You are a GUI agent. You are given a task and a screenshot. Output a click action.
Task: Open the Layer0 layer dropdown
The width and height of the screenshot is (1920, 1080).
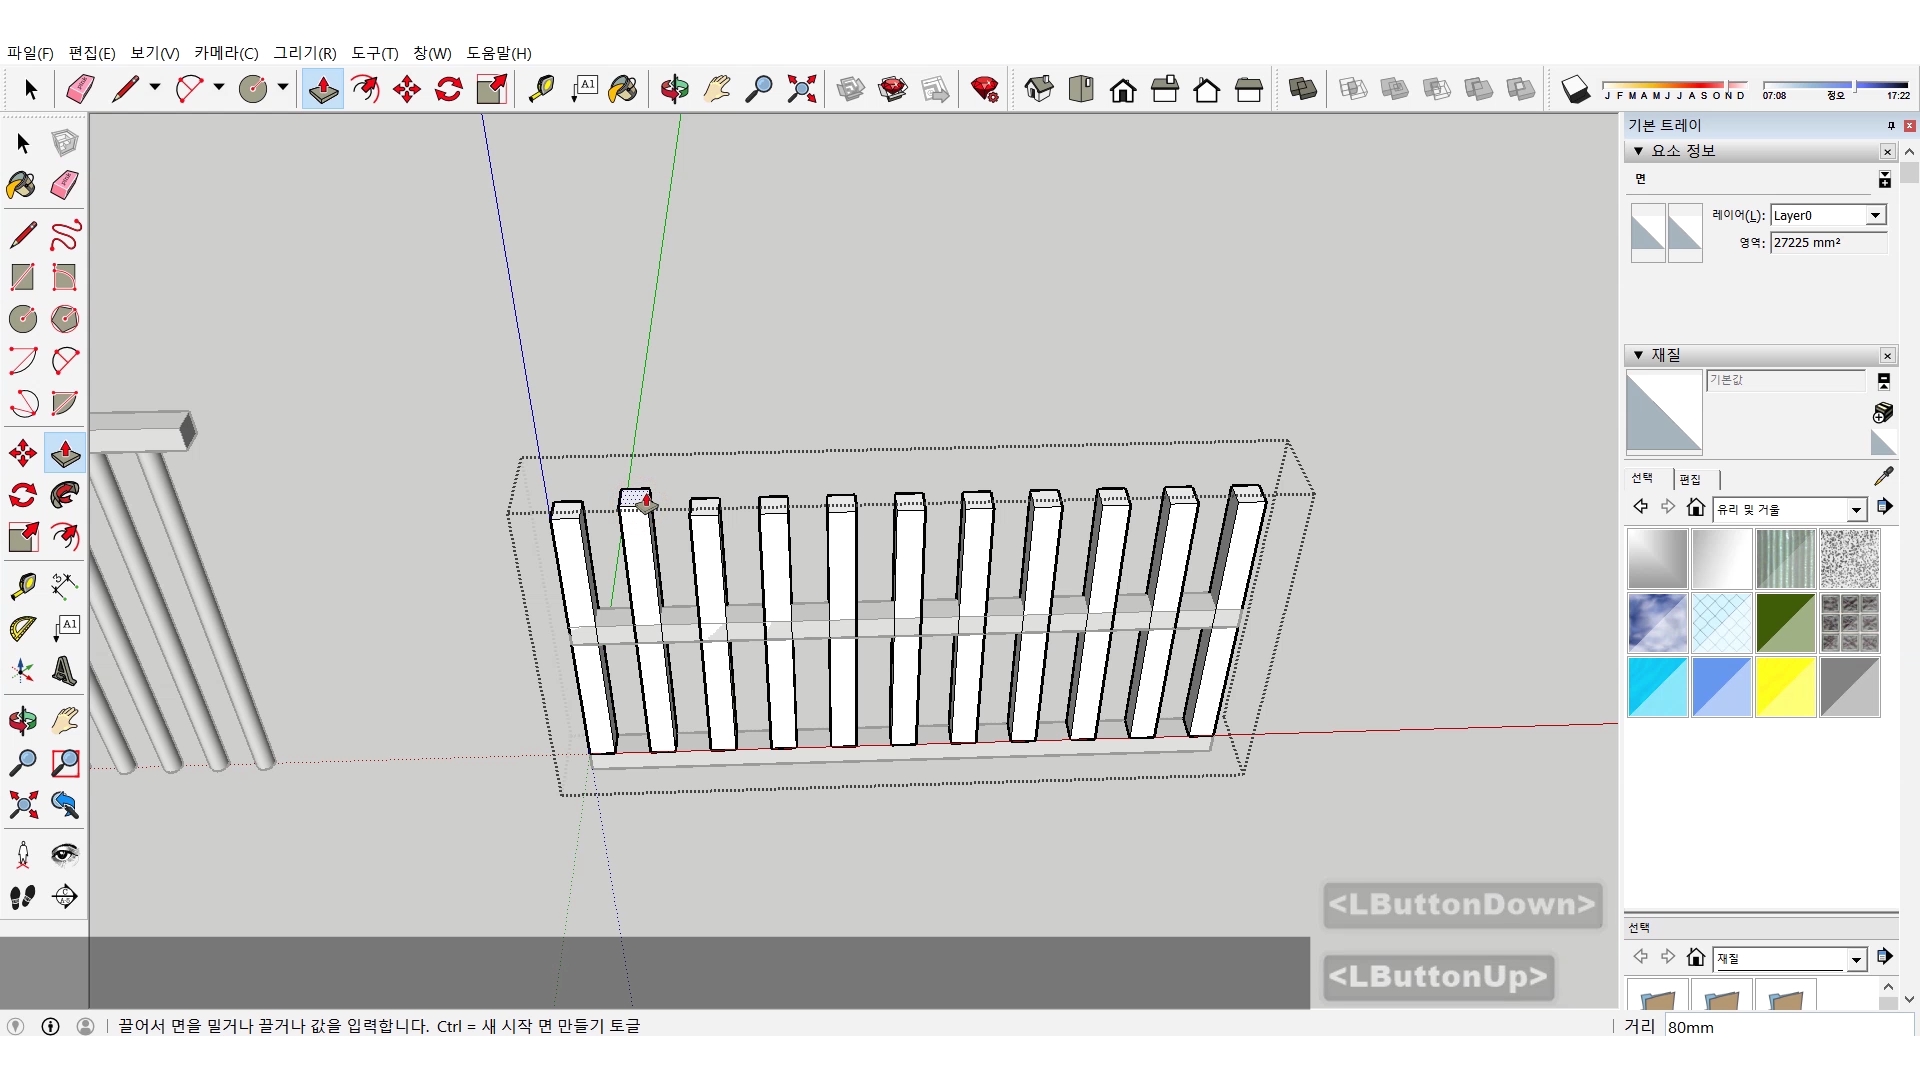click(x=1875, y=215)
